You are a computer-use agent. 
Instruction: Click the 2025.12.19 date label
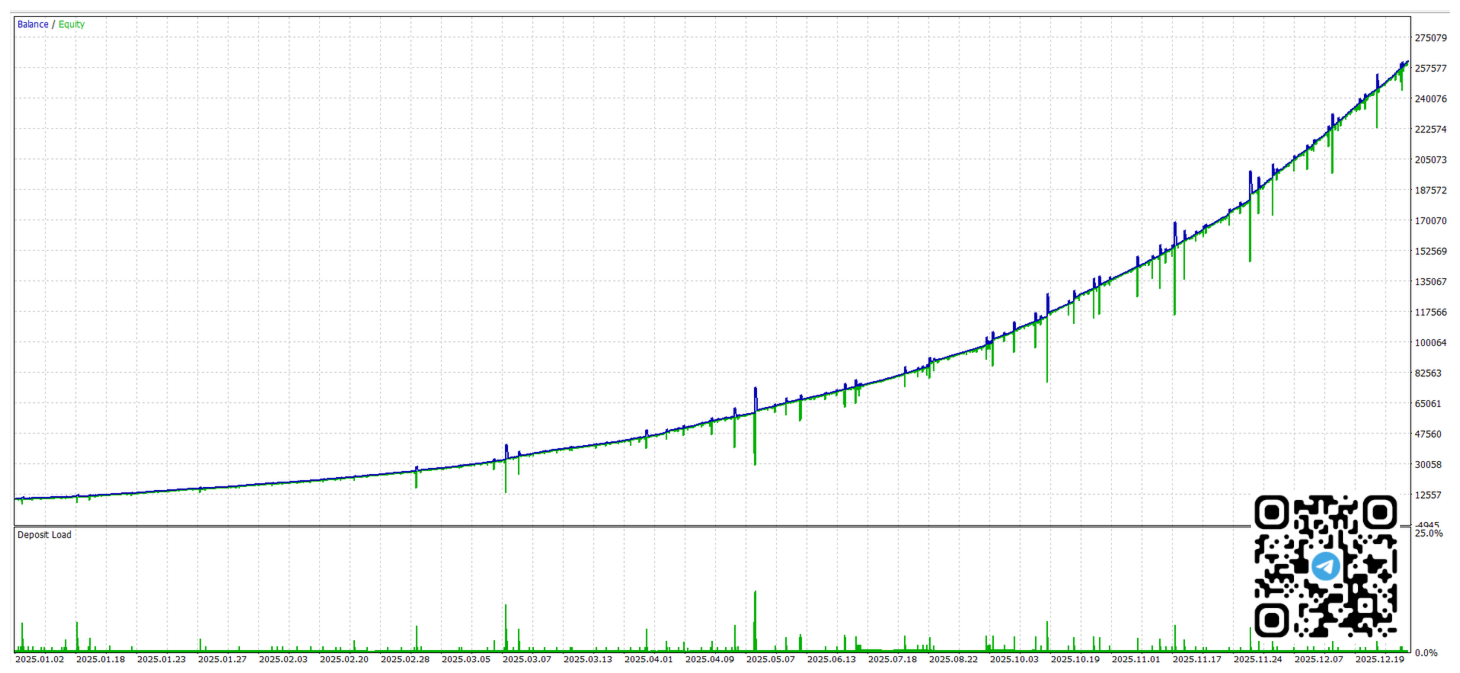click(1382, 660)
